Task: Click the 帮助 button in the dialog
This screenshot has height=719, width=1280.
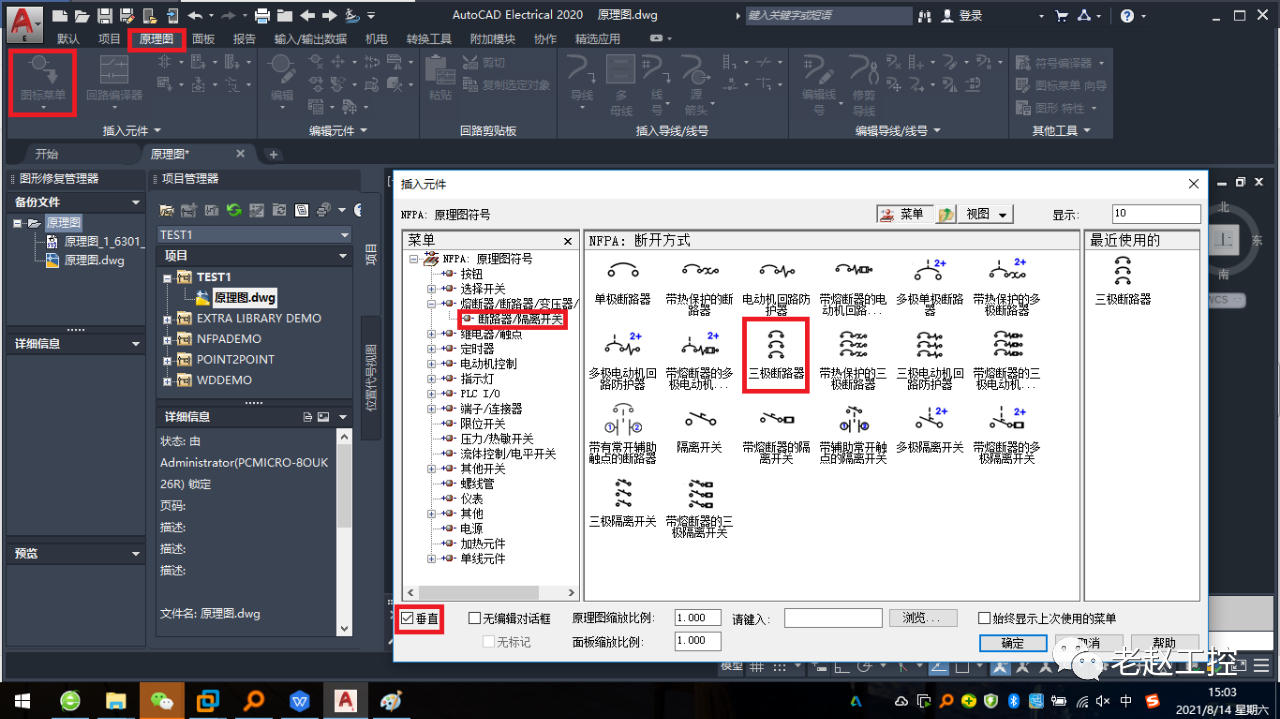Action: pyautogui.click(x=1163, y=643)
